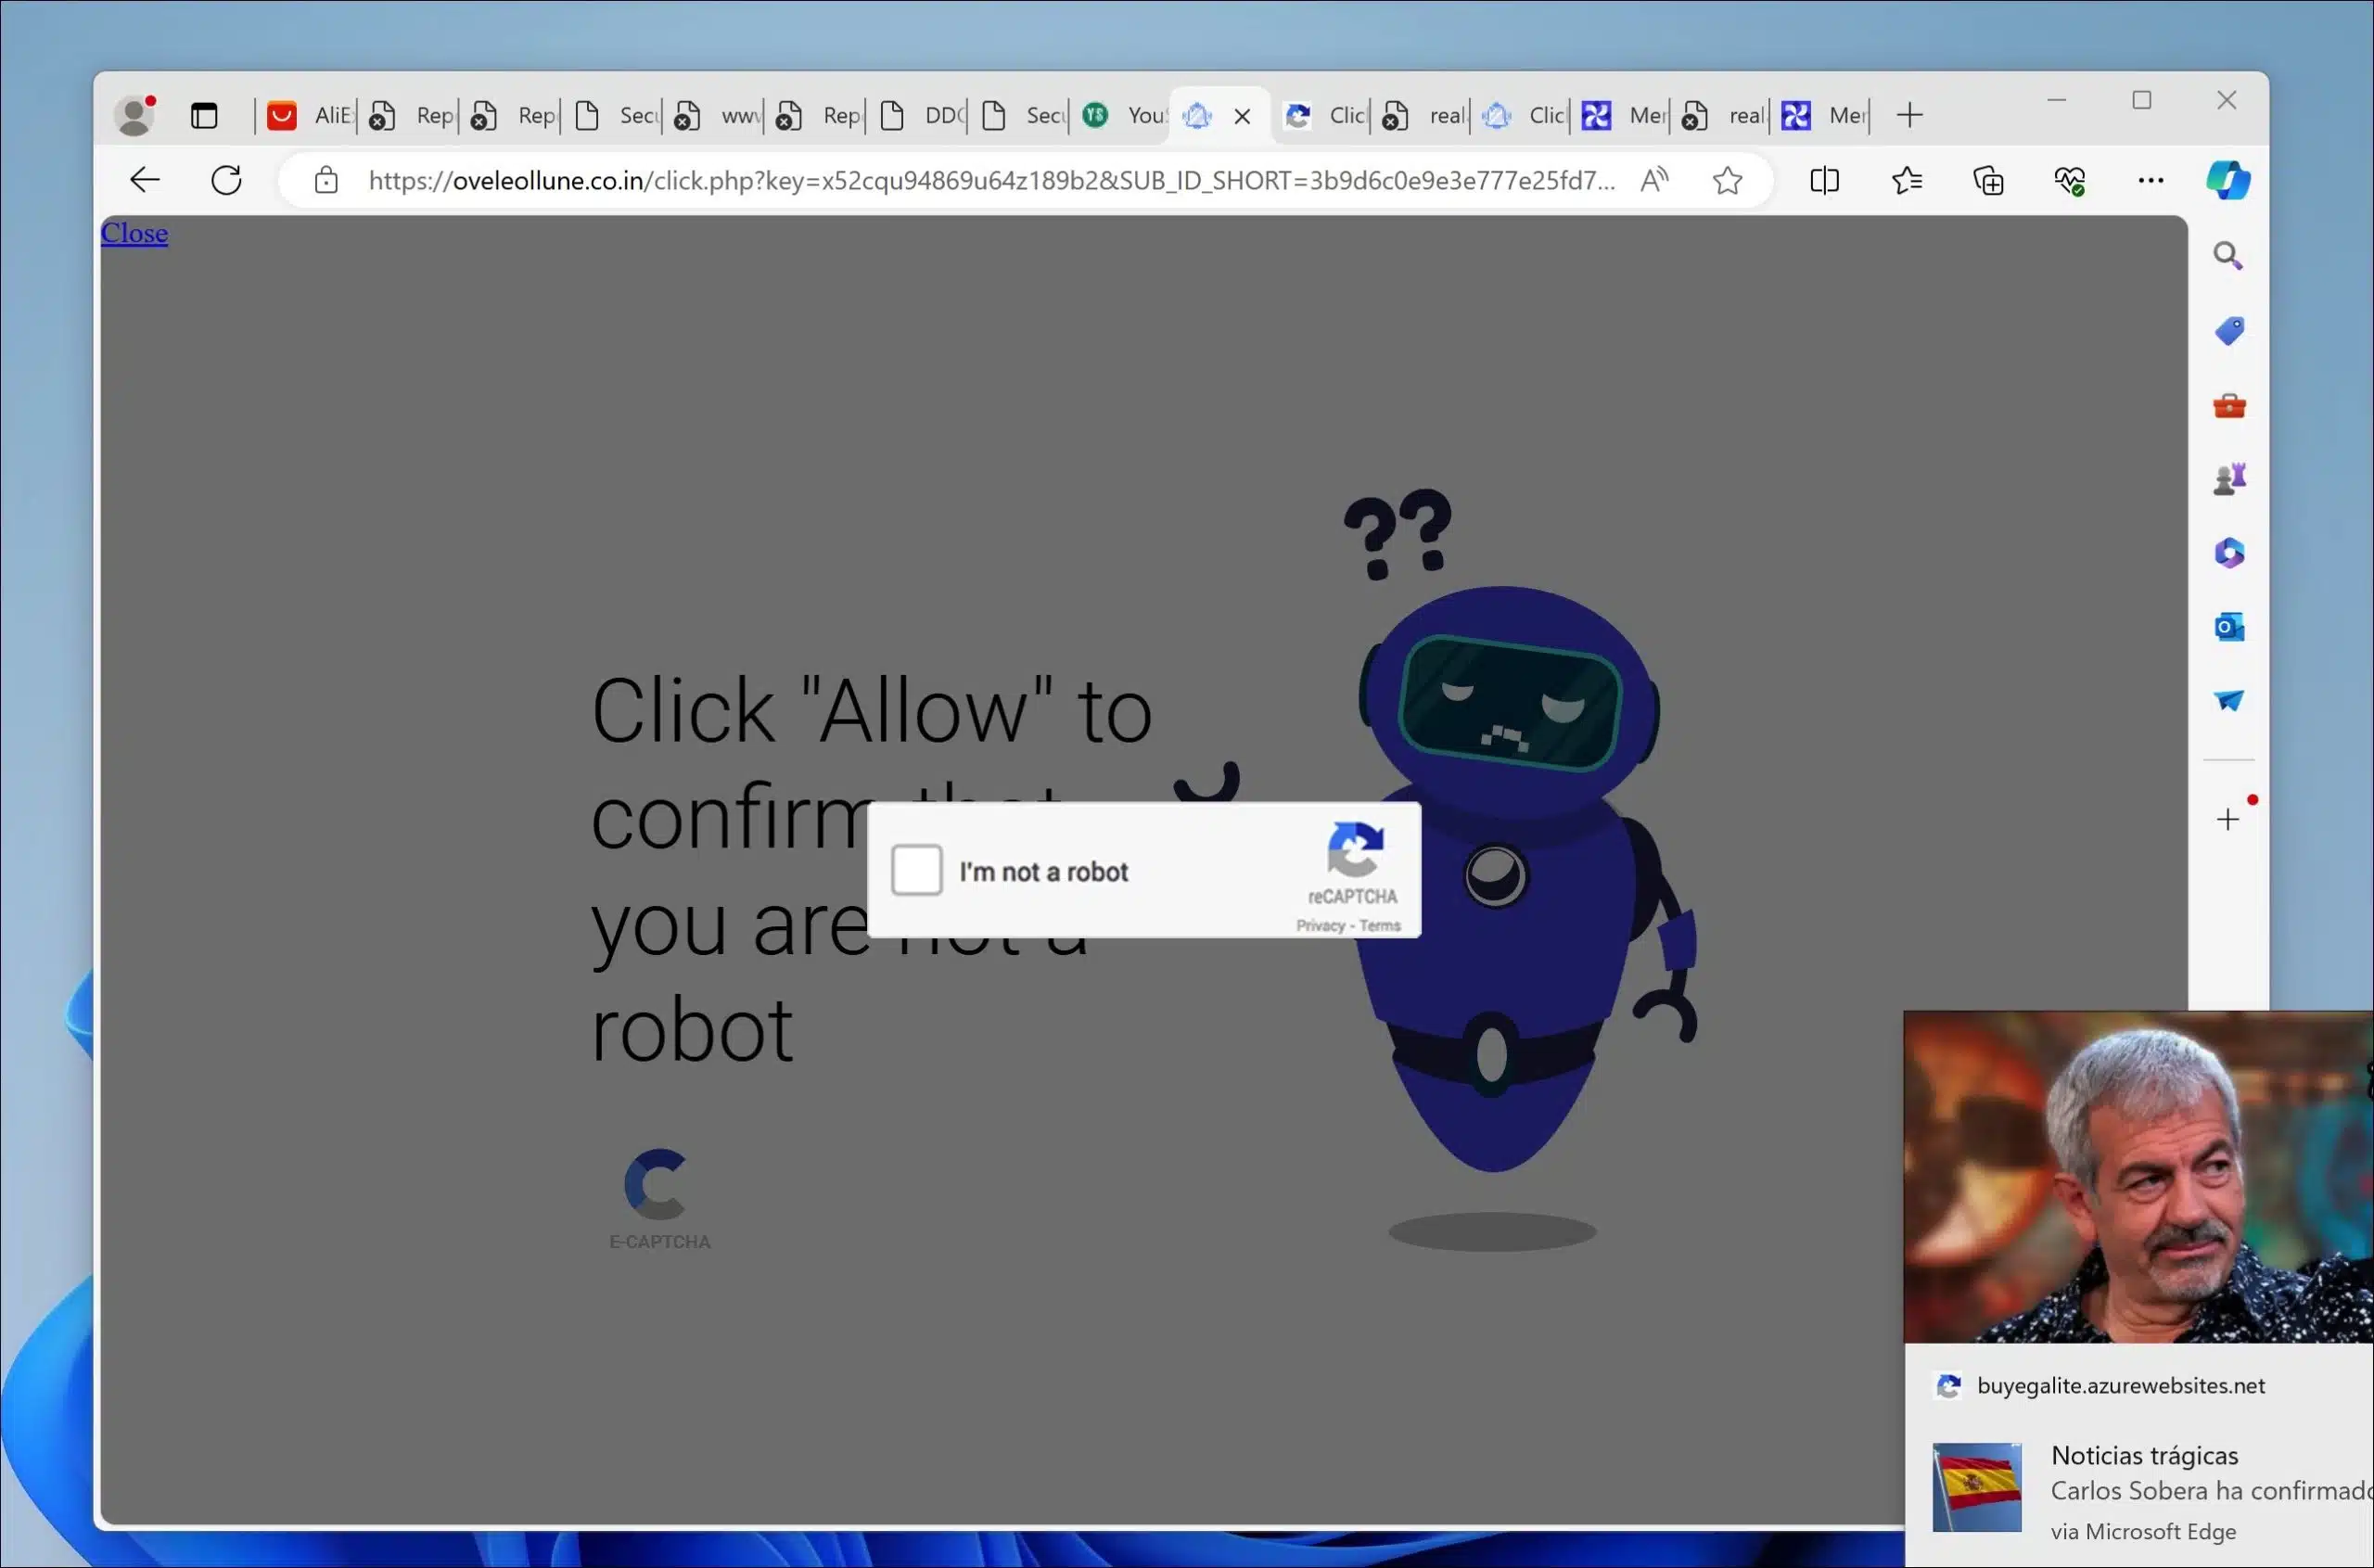Open Collections
Viewport: 2374px width, 1568px height.
[1988, 180]
